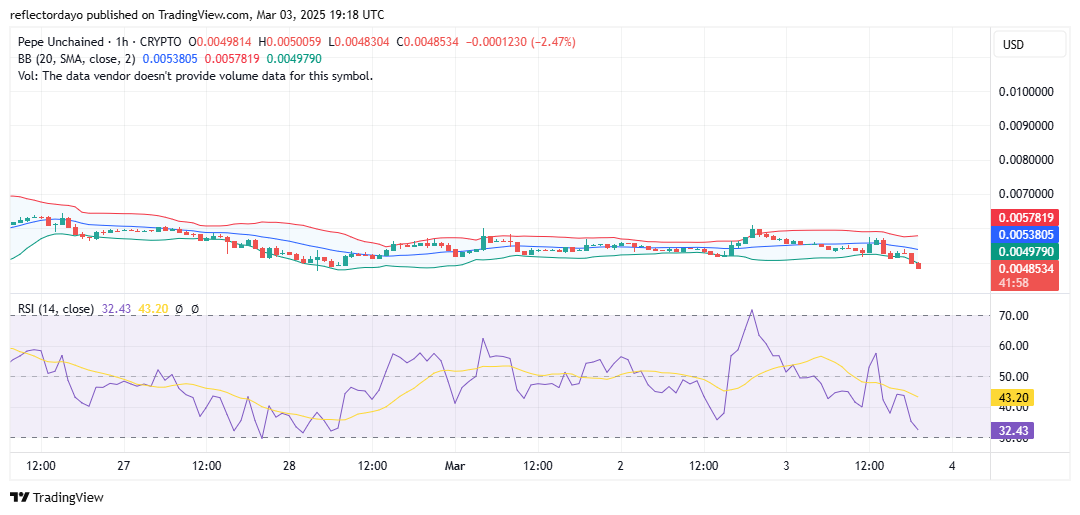Click the RSI 70.00 axis label
The height and width of the screenshot is (515, 1080).
1013,315
